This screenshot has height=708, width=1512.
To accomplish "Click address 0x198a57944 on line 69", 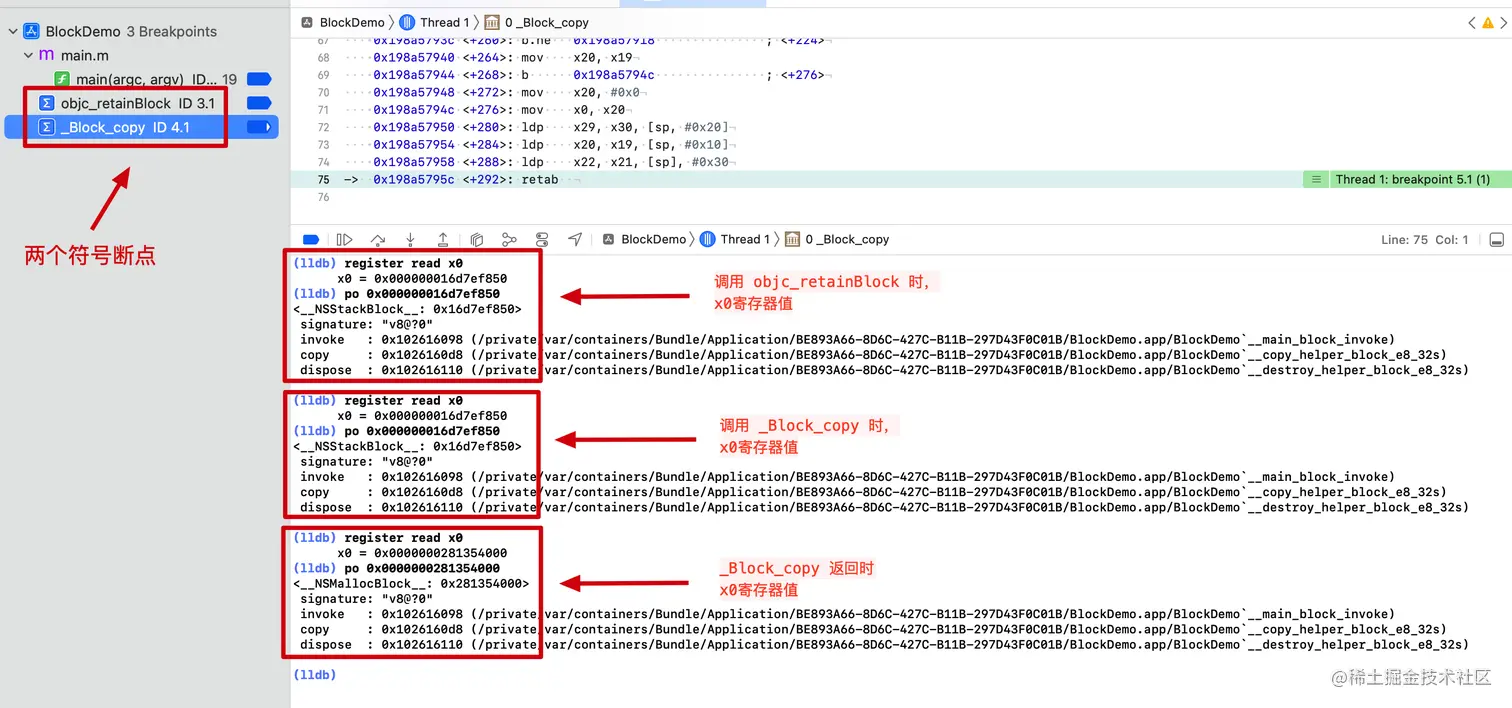I will [413, 75].
